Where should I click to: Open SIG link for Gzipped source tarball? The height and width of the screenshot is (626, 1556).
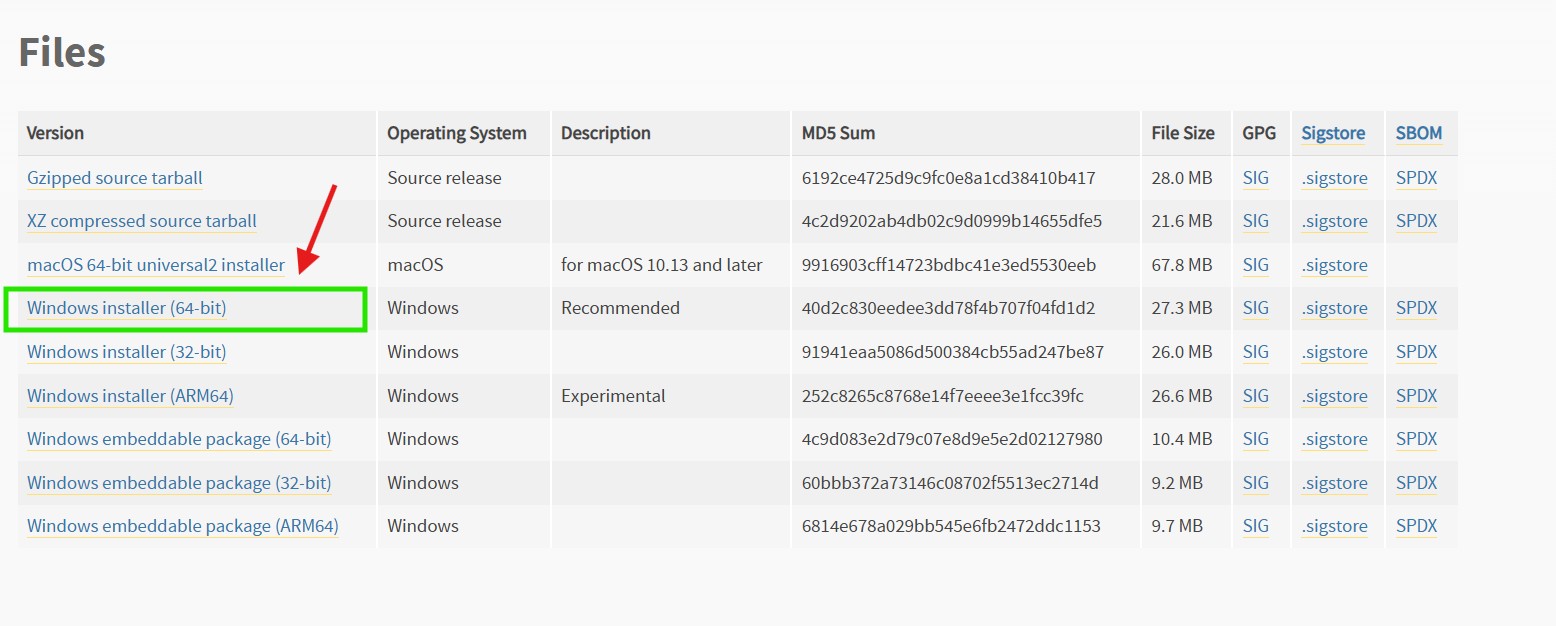(x=1256, y=178)
